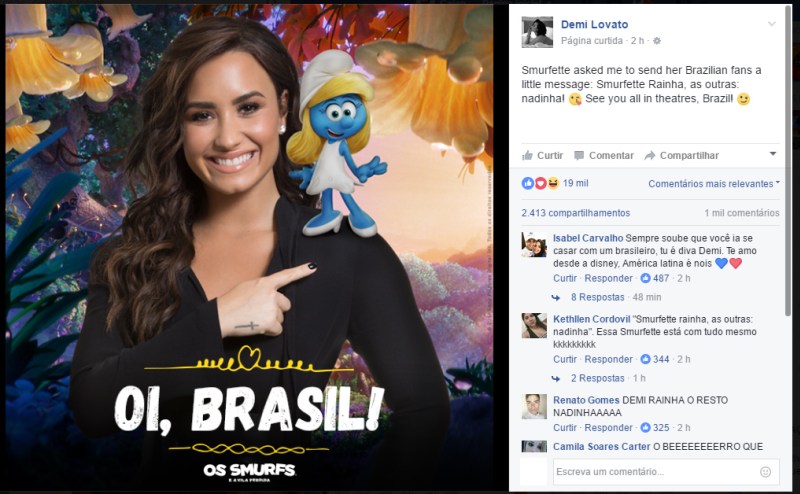Image resolution: width=800 pixels, height=494 pixels.
Task: Click the globe privacy icon beside 2 h
Action: [x=657, y=41]
